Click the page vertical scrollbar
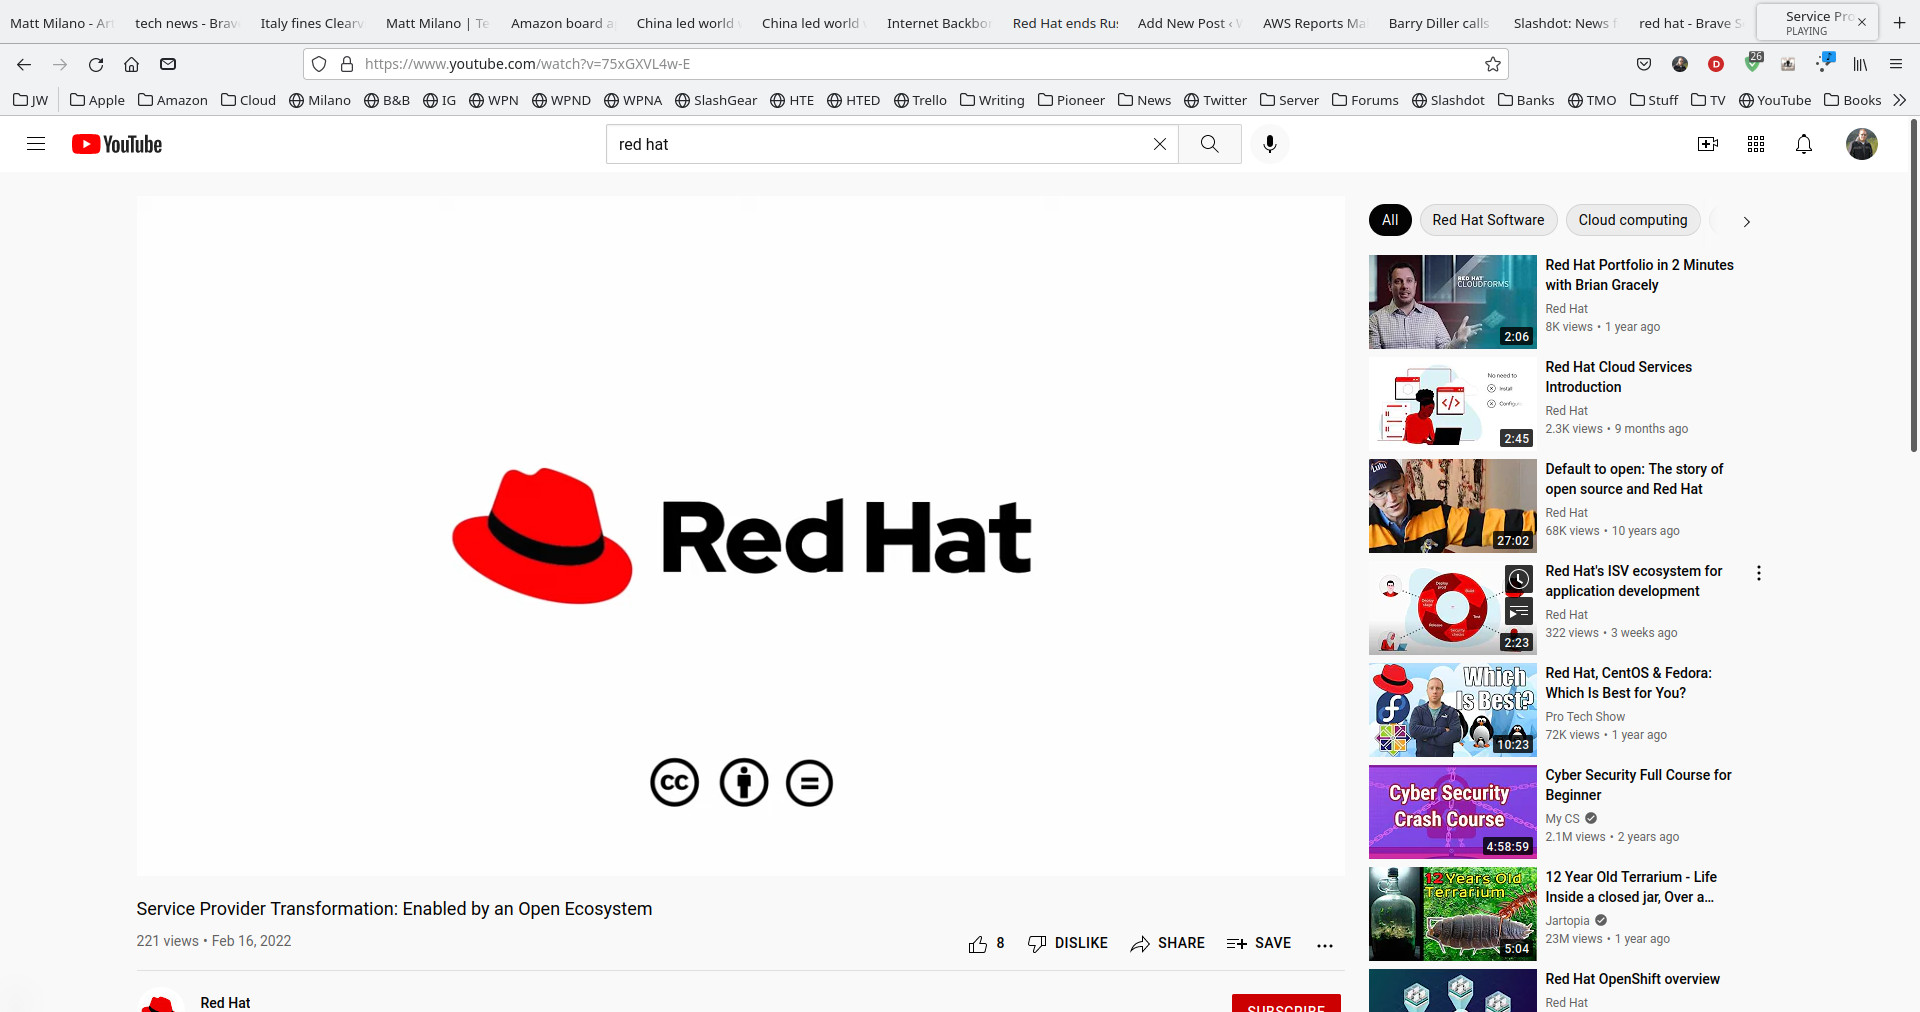This screenshot has height=1012, width=1920. click(x=1913, y=285)
